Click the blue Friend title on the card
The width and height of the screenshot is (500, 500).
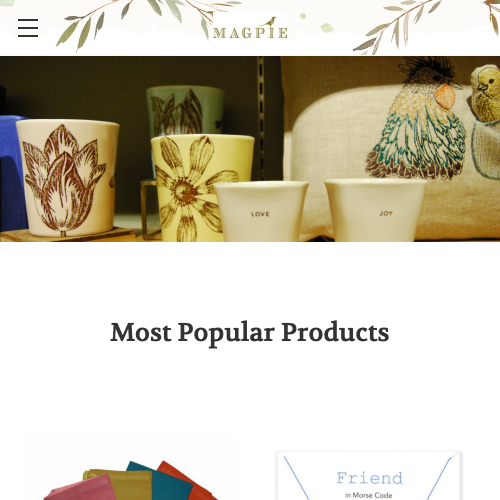tap(369, 478)
